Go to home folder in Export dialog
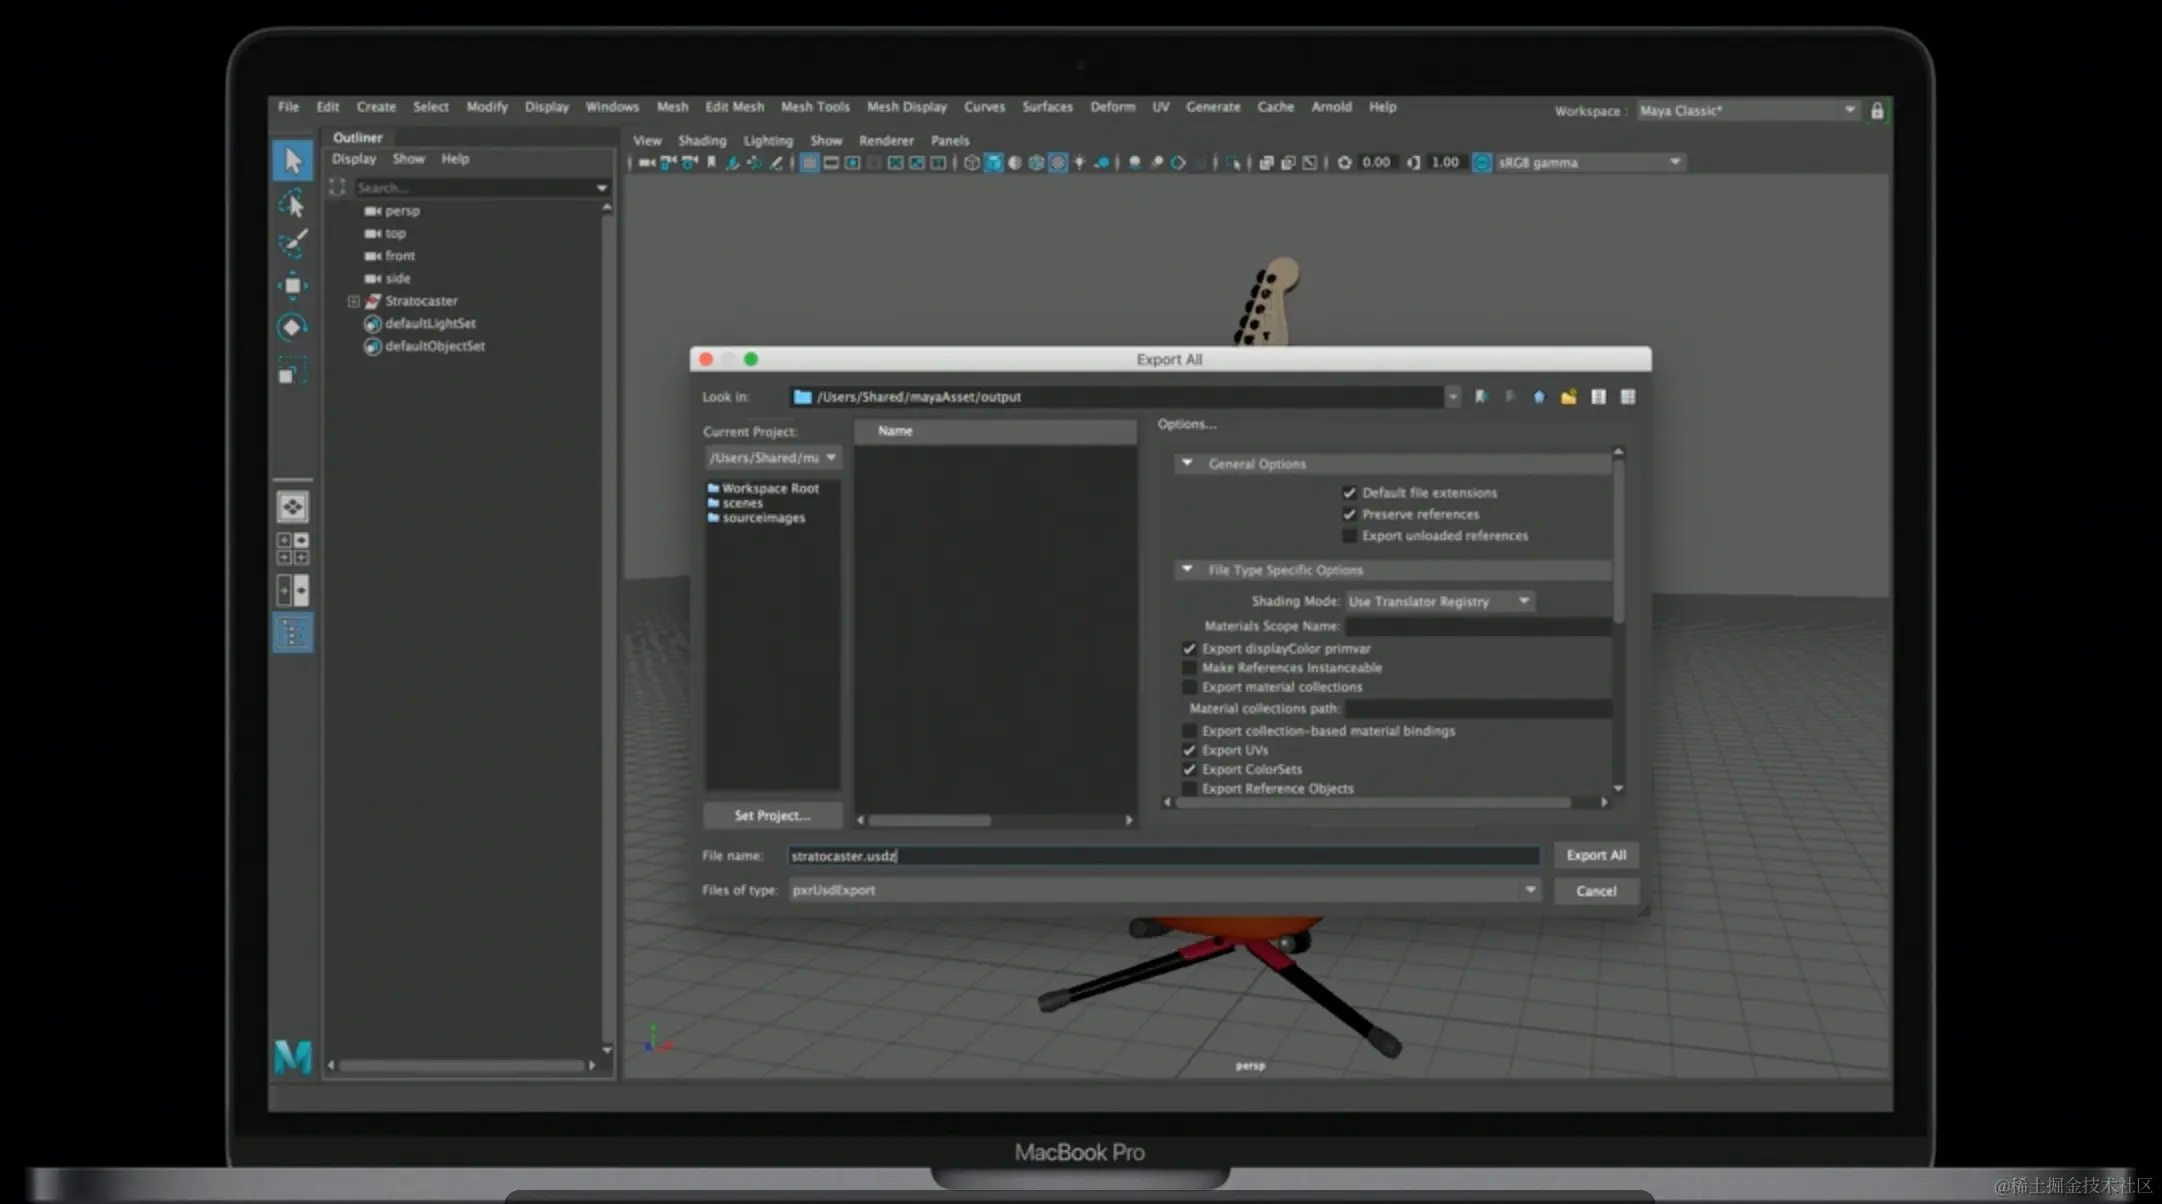This screenshot has width=2162, height=1204. click(1538, 397)
